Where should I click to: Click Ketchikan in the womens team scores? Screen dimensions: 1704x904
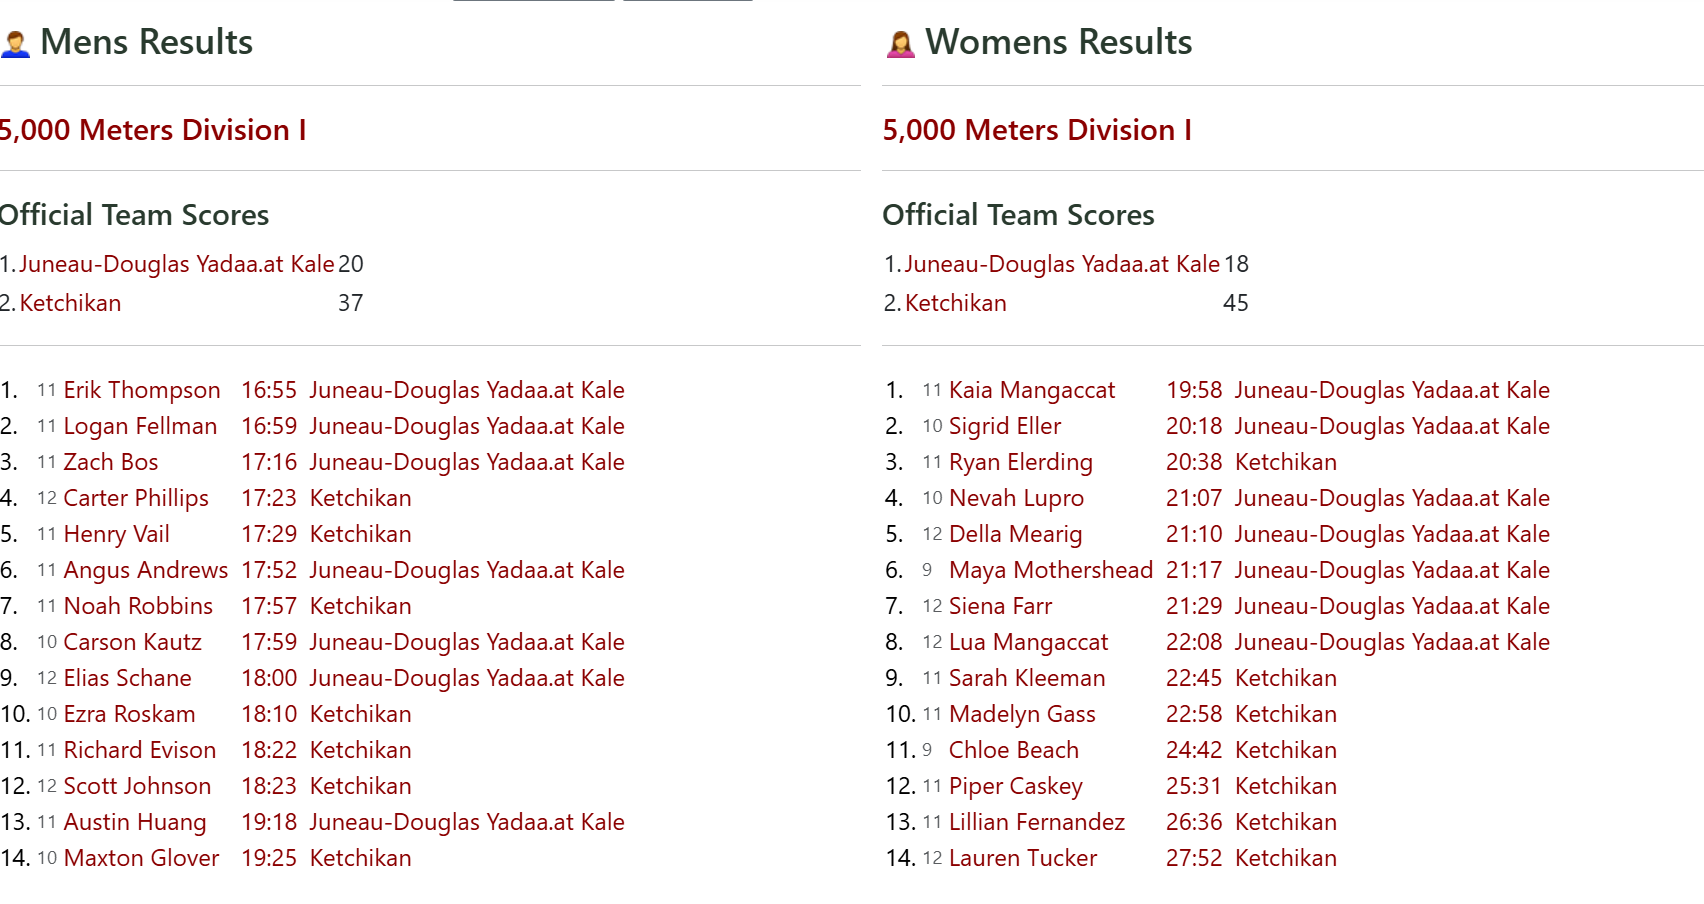955,303
